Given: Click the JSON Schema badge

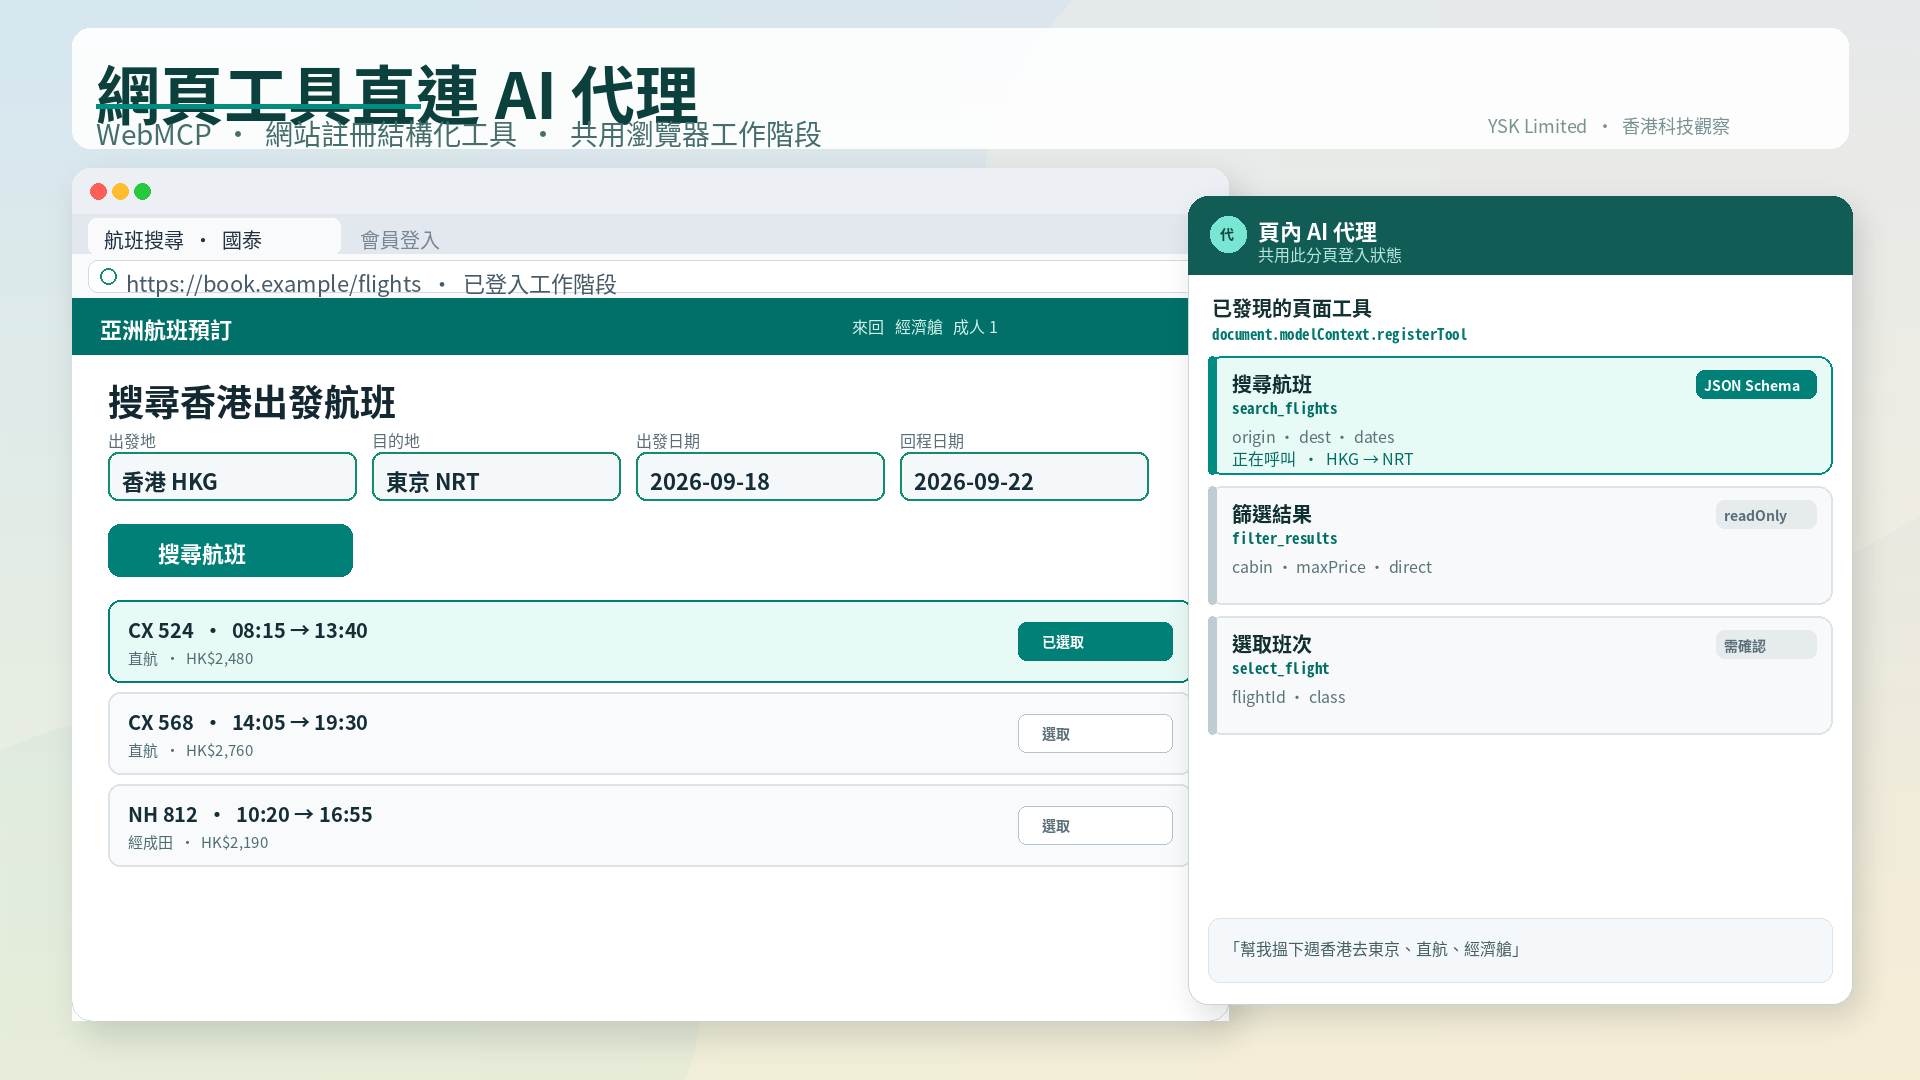Looking at the screenshot, I should tap(1756, 385).
